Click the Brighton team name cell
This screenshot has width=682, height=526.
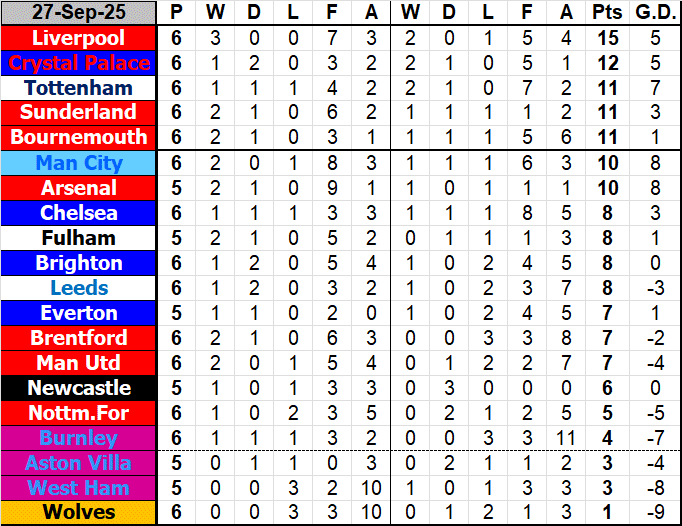point(79,263)
